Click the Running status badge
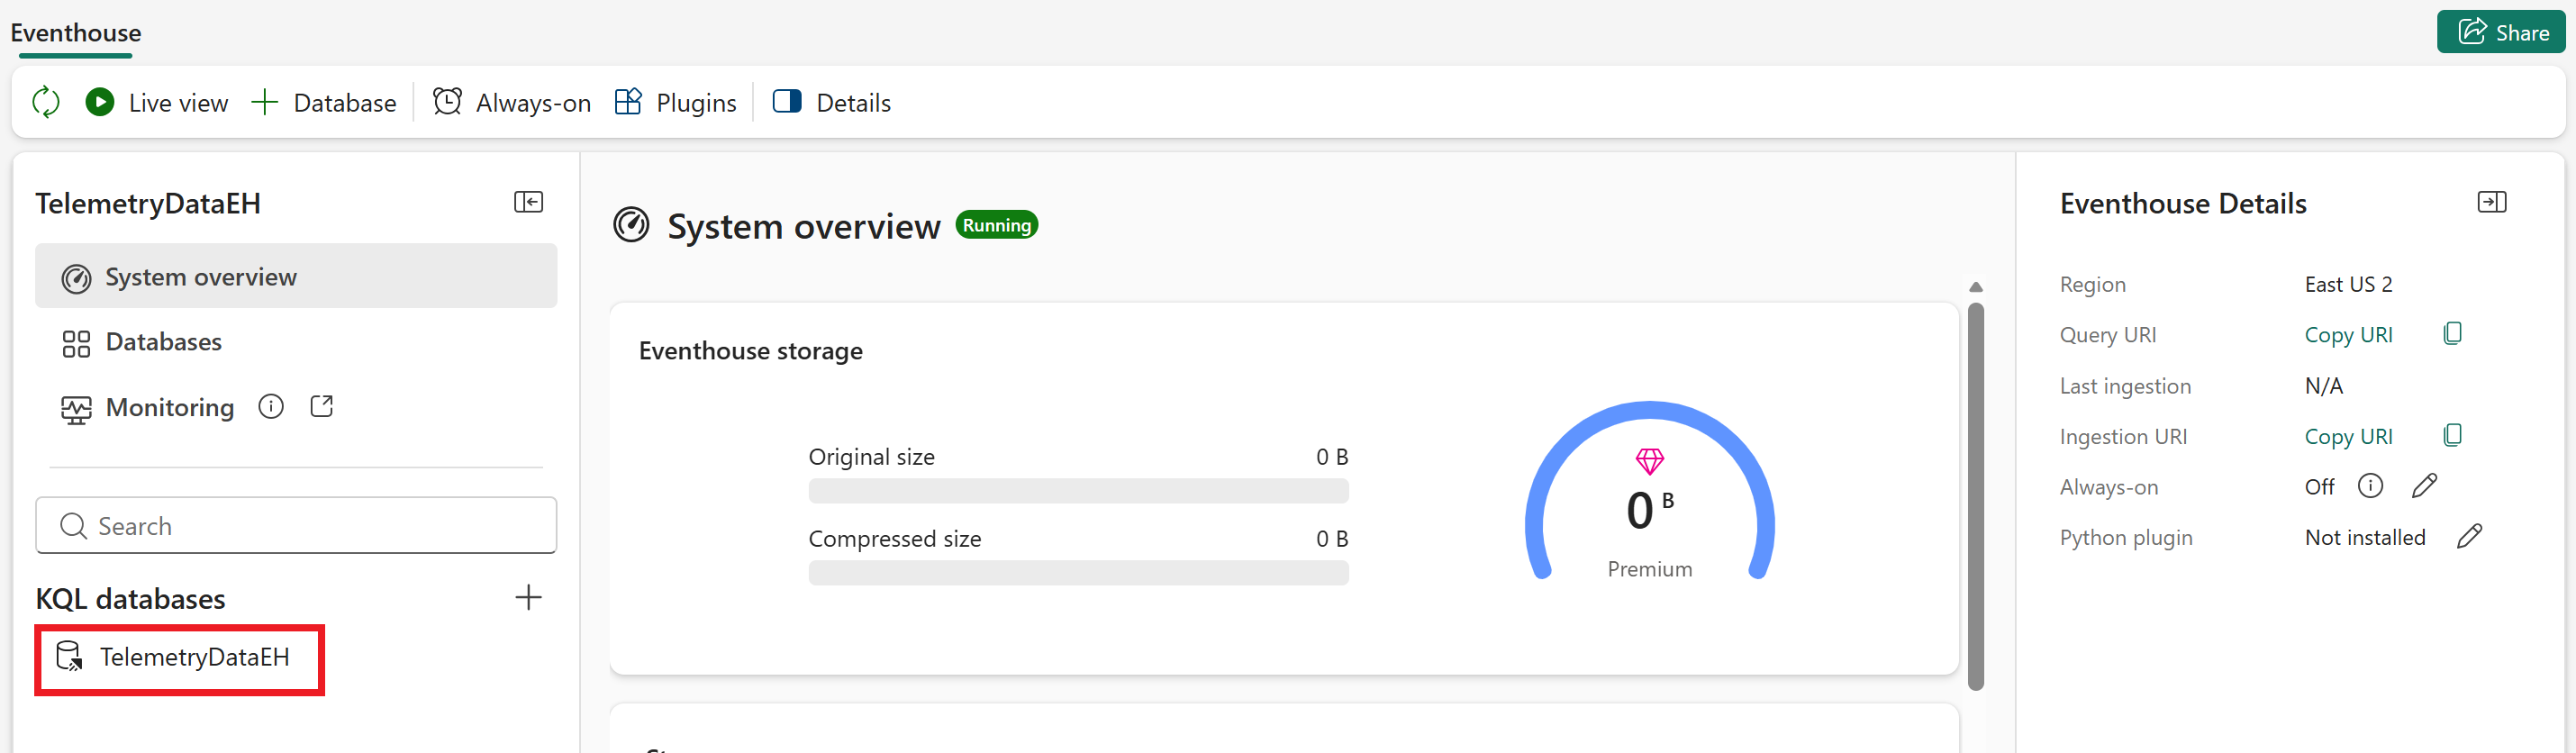The height and width of the screenshot is (753, 2576). click(997, 225)
